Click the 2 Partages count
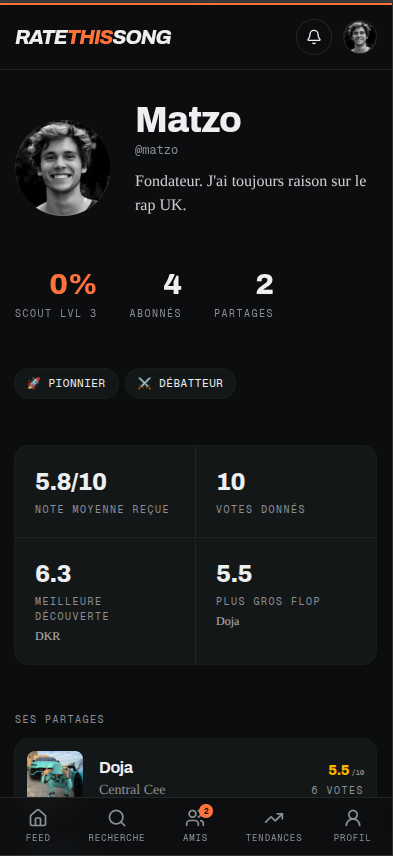 [x=243, y=295]
